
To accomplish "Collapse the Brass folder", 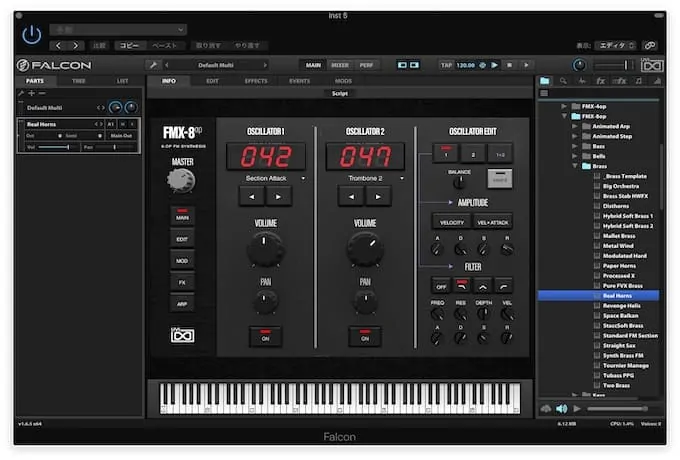I will (574, 166).
